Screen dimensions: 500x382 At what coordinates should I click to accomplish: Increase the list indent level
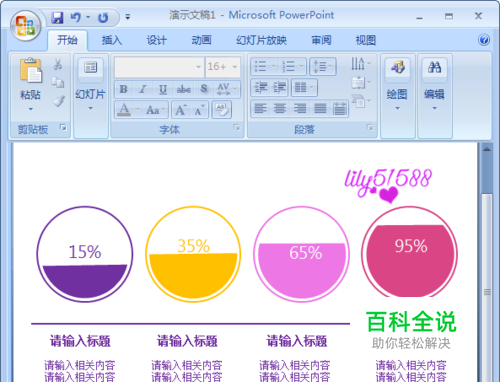coord(279,88)
